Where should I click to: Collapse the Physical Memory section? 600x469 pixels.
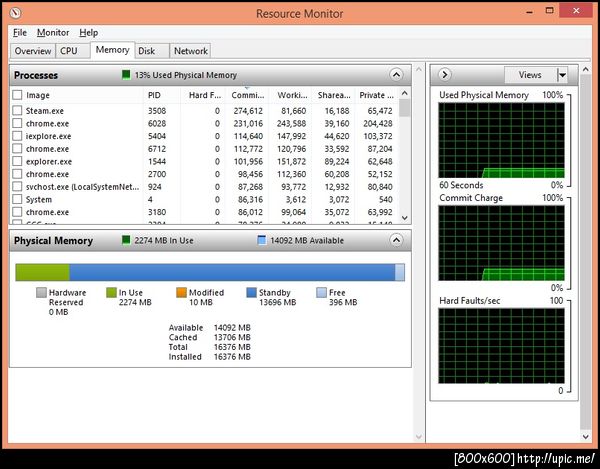coord(396,240)
